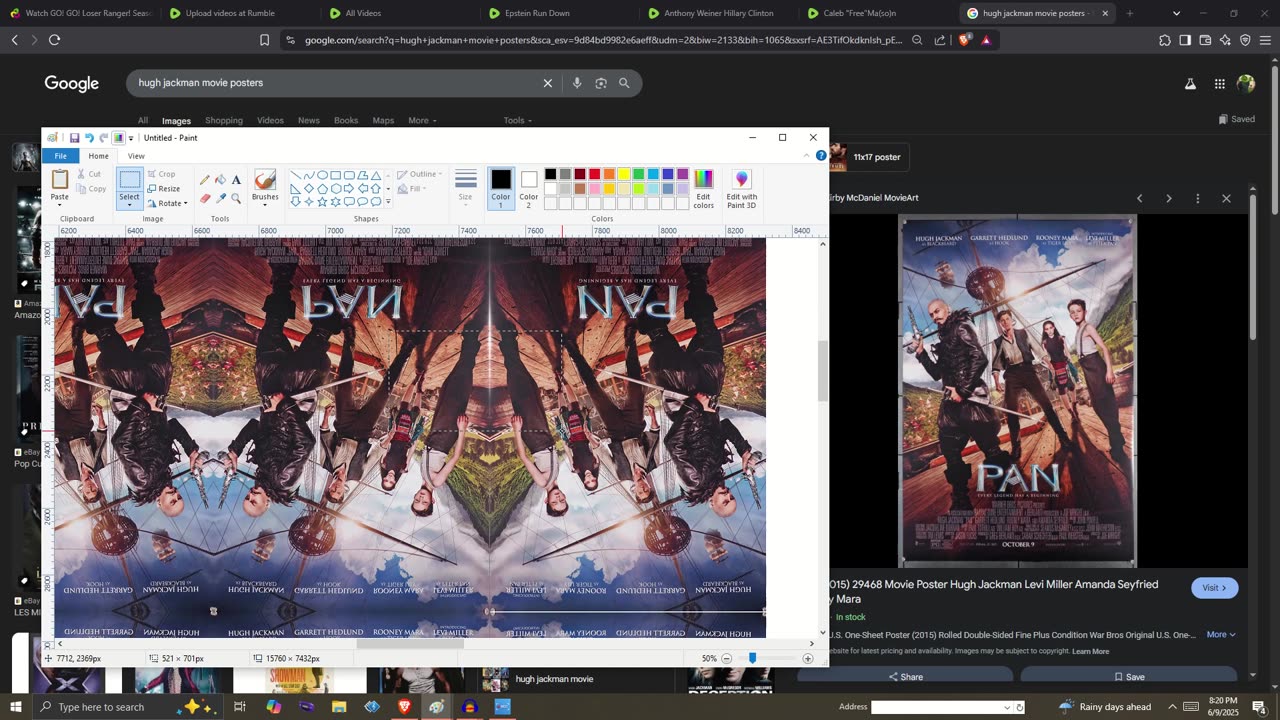The height and width of the screenshot is (720, 1280).
Task: Open the Rotate dropdown menu
Action: [167, 203]
